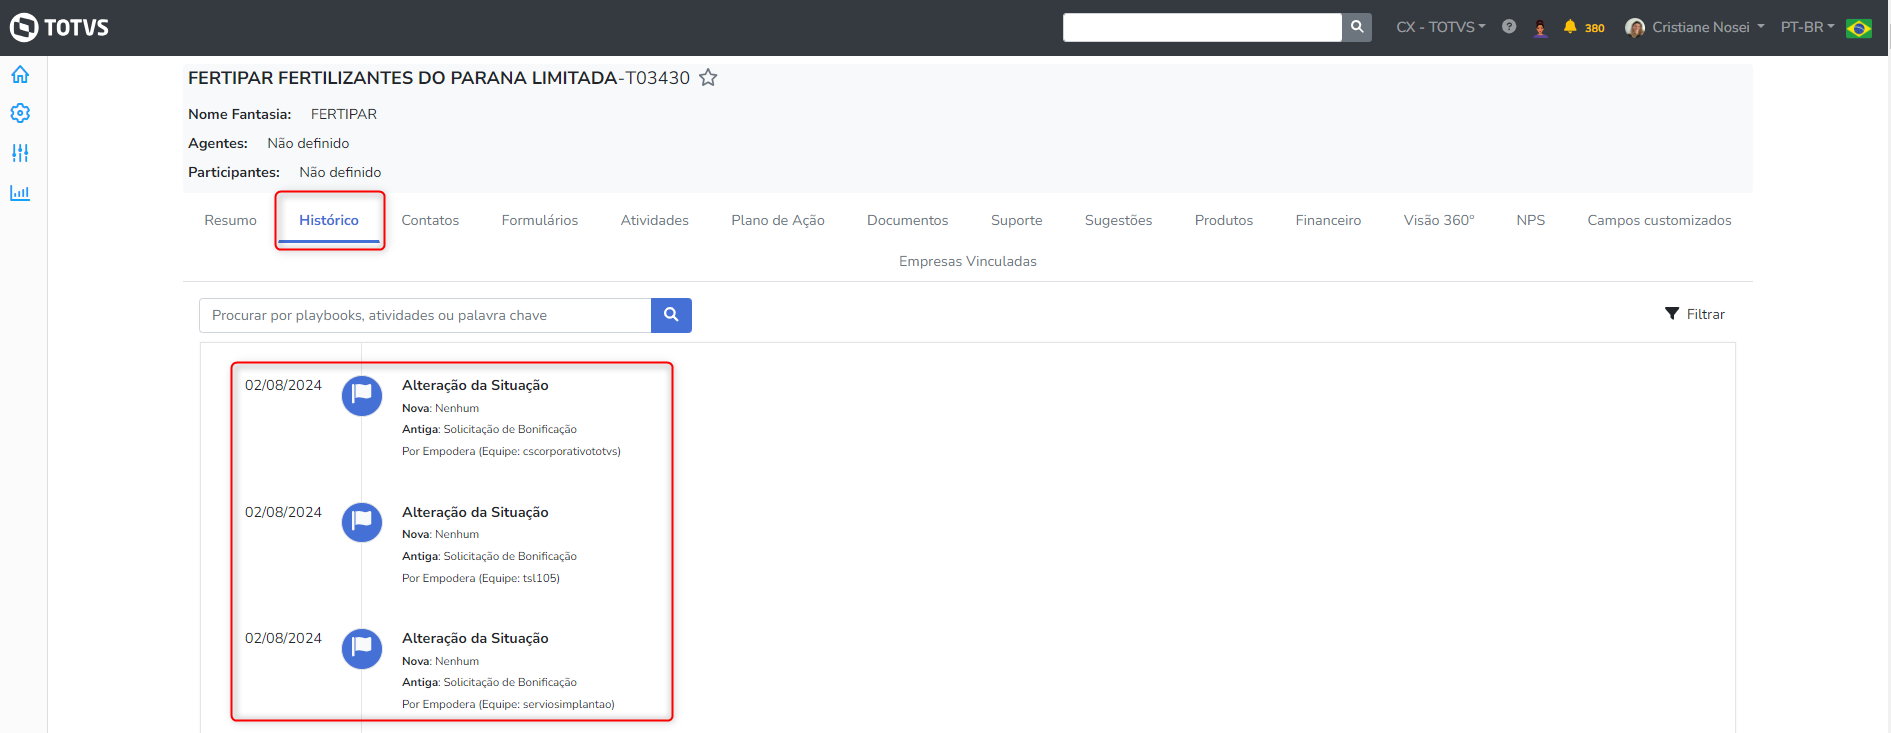Image resolution: width=1891 pixels, height=733 pixels.
Task: Click the flag icon of the tsl105 entry
Action: coord(362,522)
